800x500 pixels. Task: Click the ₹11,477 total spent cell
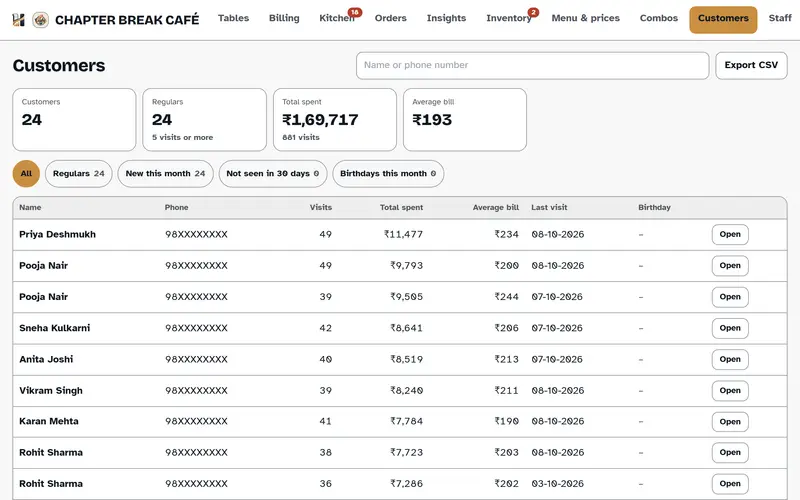click(403, 235)
